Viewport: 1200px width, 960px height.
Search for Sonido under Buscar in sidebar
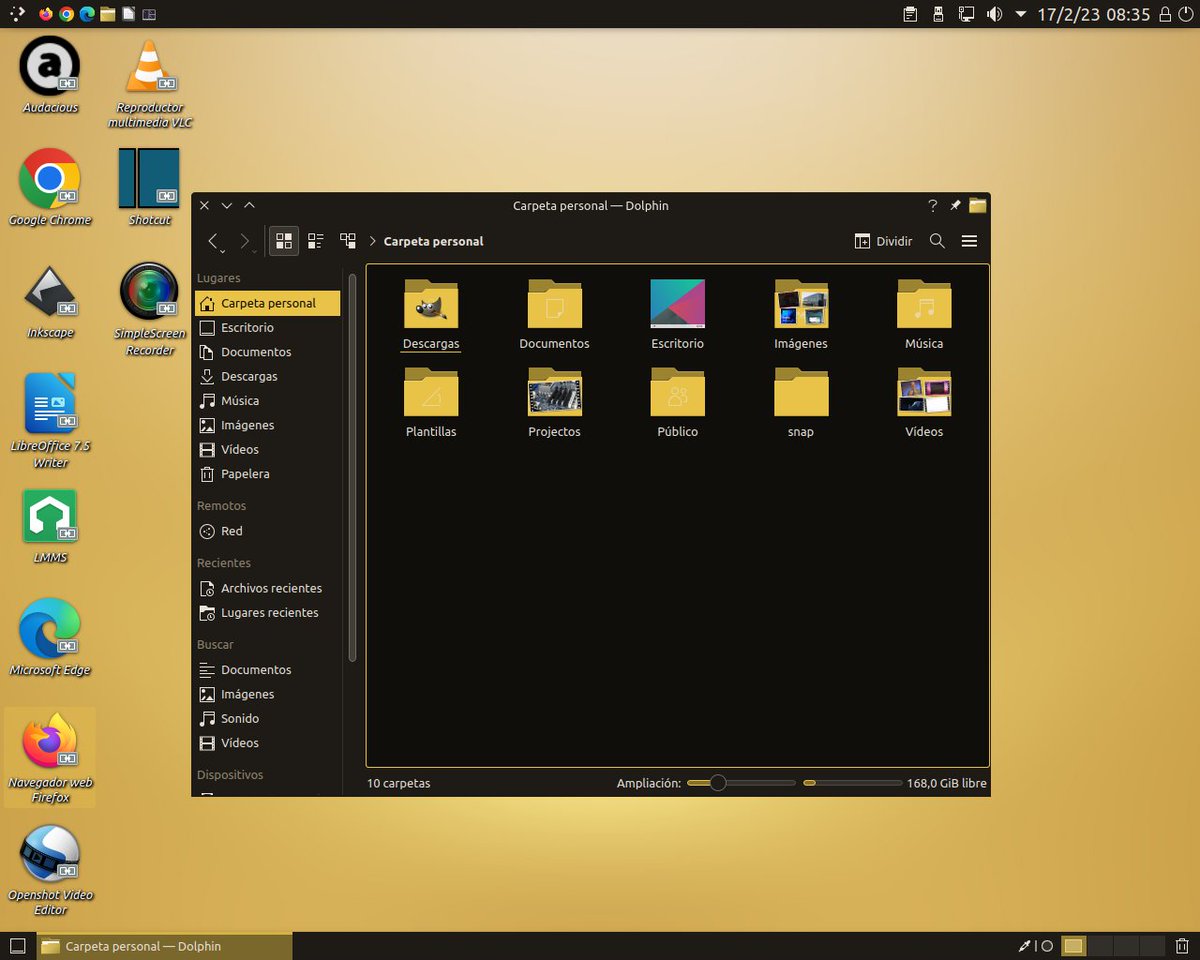pyautogui.click(x=267, y=719)
